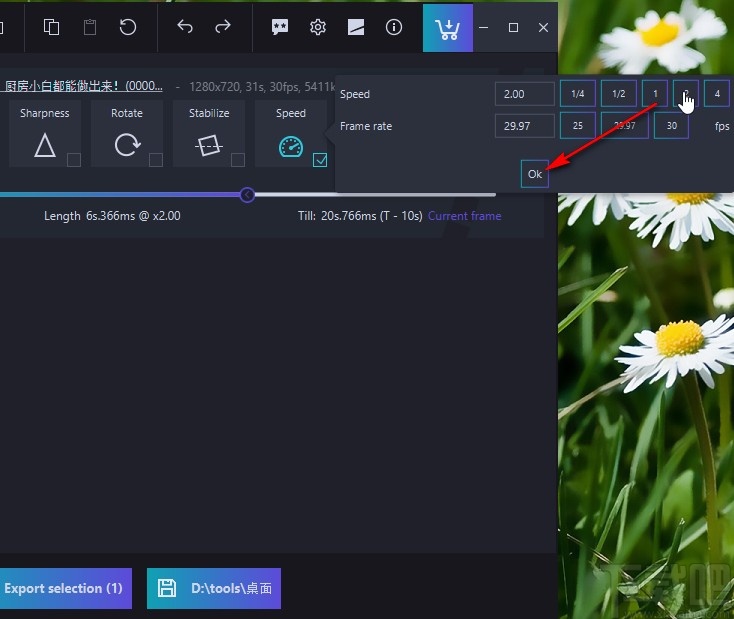Undo the last action
Viewport: 734px width, 619px height.
[x=185, y=27]
